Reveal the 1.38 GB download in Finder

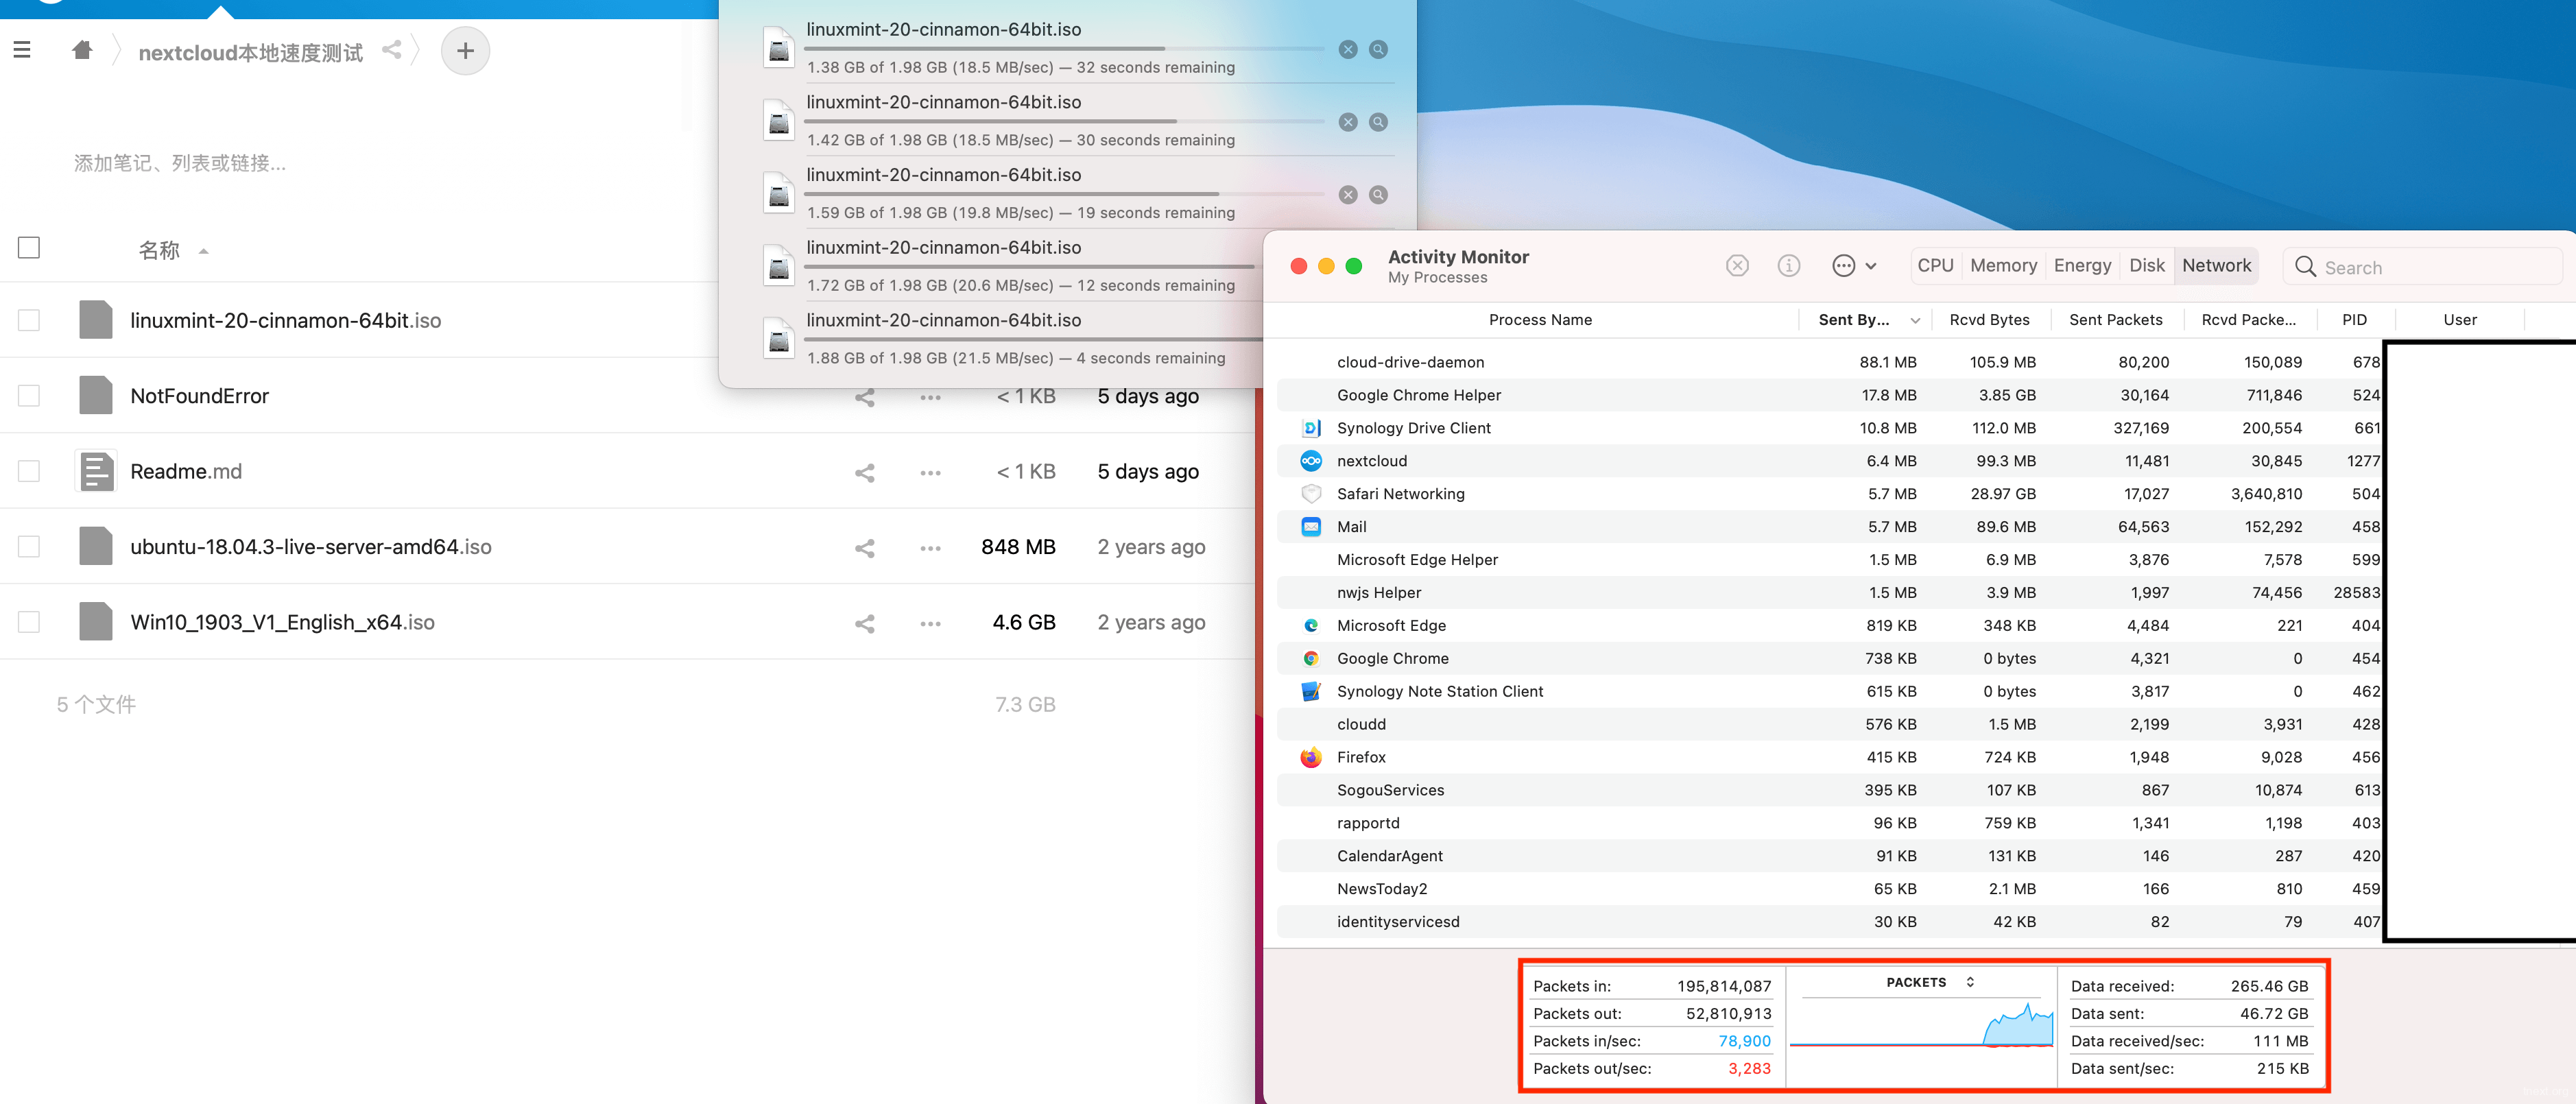click(x=1378, y=49)
